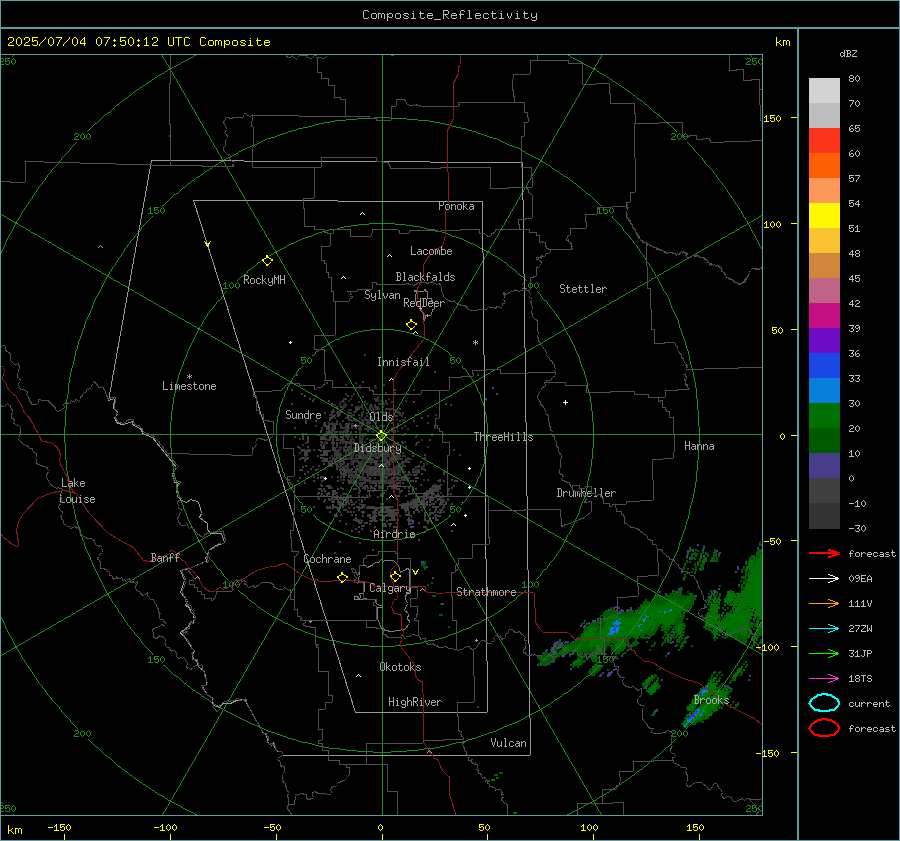Click the Innisfail label
The width and height of the screenshot is (900, 841).
[x=403, y=362]
